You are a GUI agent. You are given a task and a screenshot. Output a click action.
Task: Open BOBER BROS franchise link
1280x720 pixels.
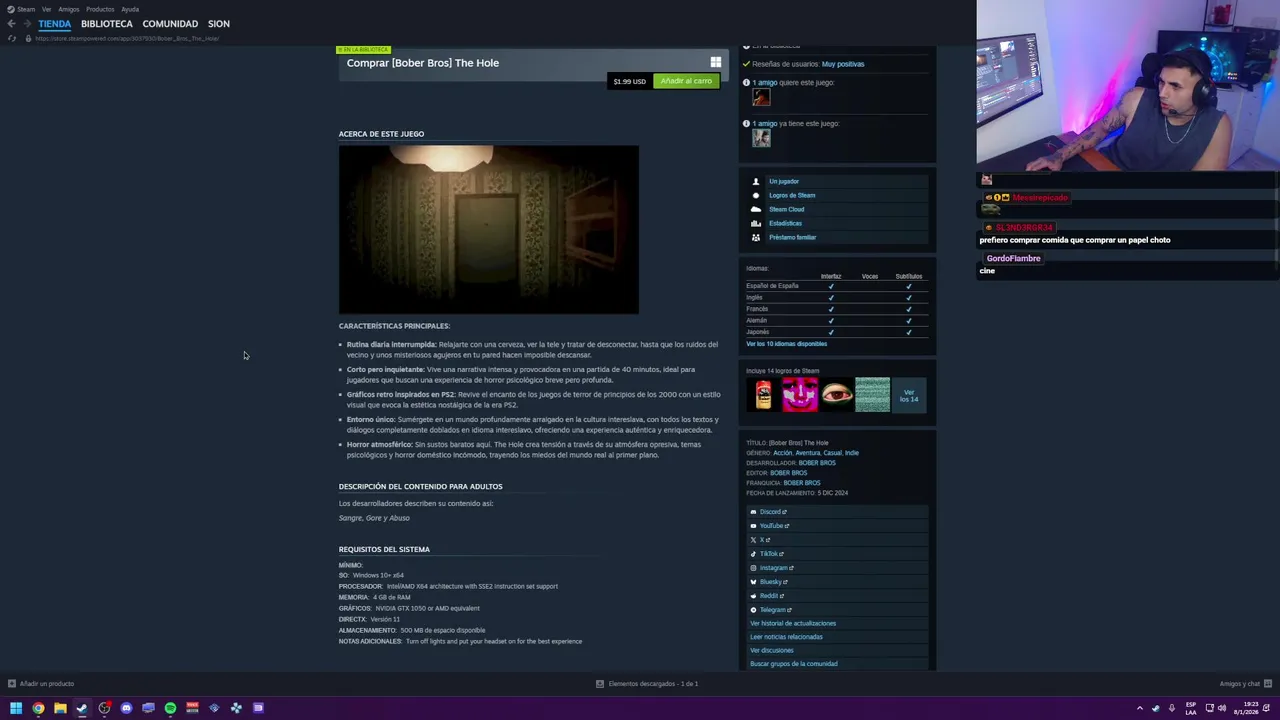802,483
